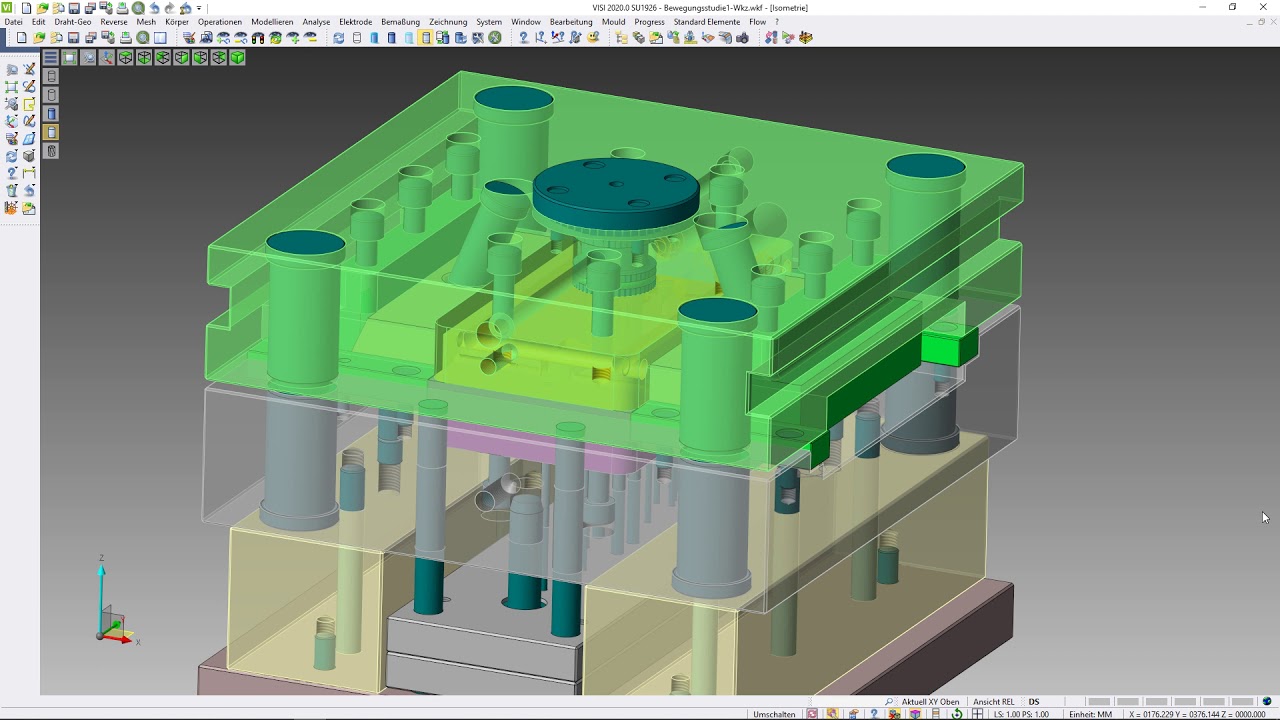This screenshot has height=720, width=1280.
Task: Click the menu lines icon in view toolbar
Action: click(x=50, y=58)
